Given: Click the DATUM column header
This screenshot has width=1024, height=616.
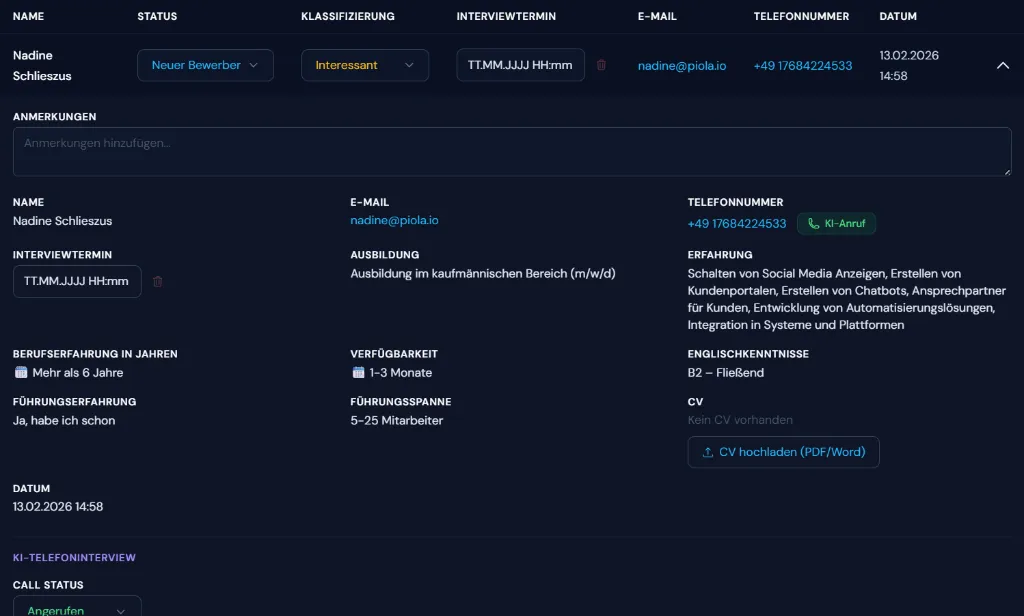Looking at the screenshot, I should 897,16.
